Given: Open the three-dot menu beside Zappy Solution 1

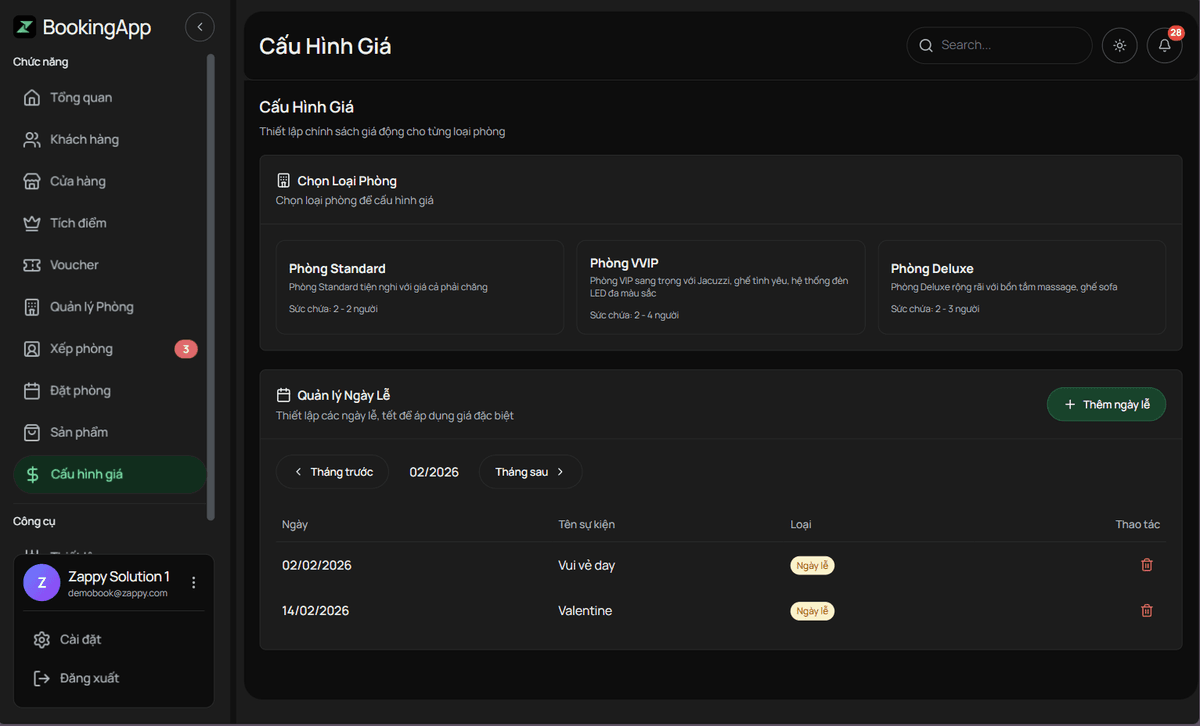Looking at the screenshot, I should (x=194, y=583).
